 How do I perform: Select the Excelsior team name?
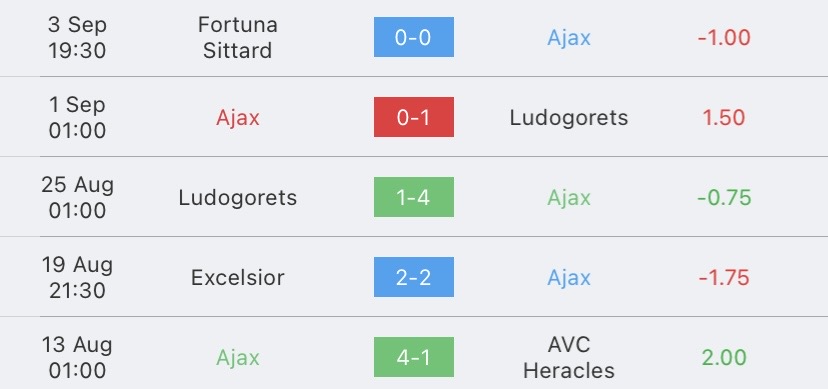(x=238, y=278)
